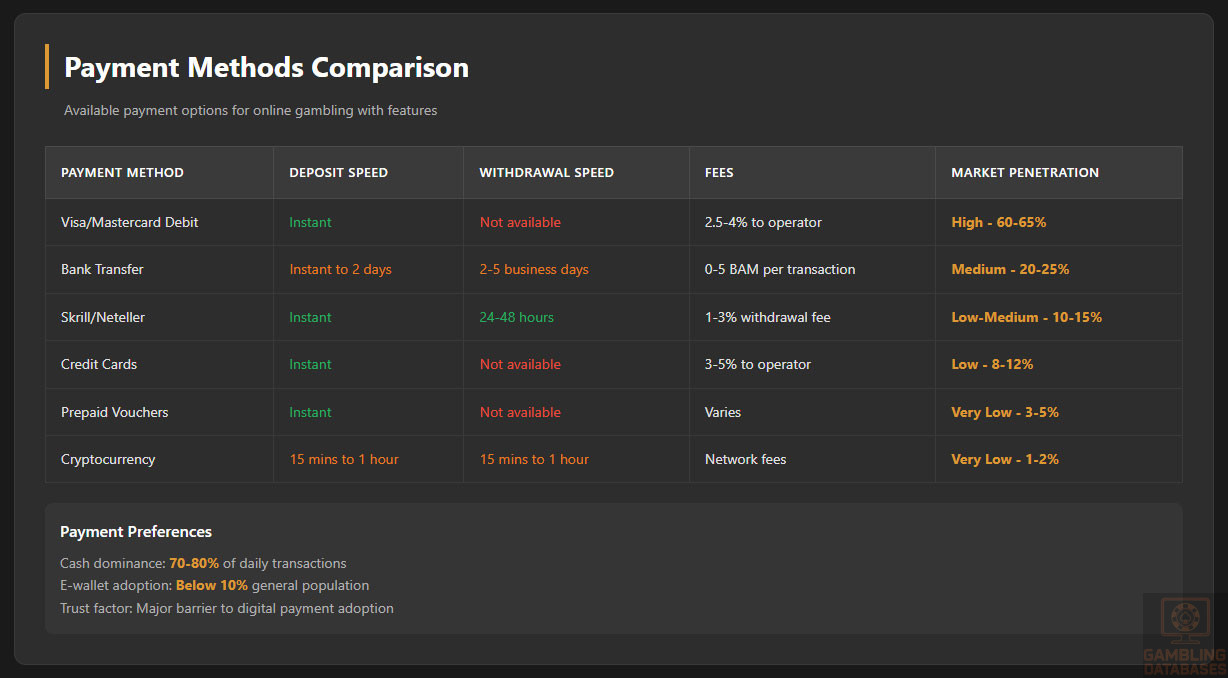
Task: Click the Very Low - 1-2% penetration value
Action: point(1004,459)
